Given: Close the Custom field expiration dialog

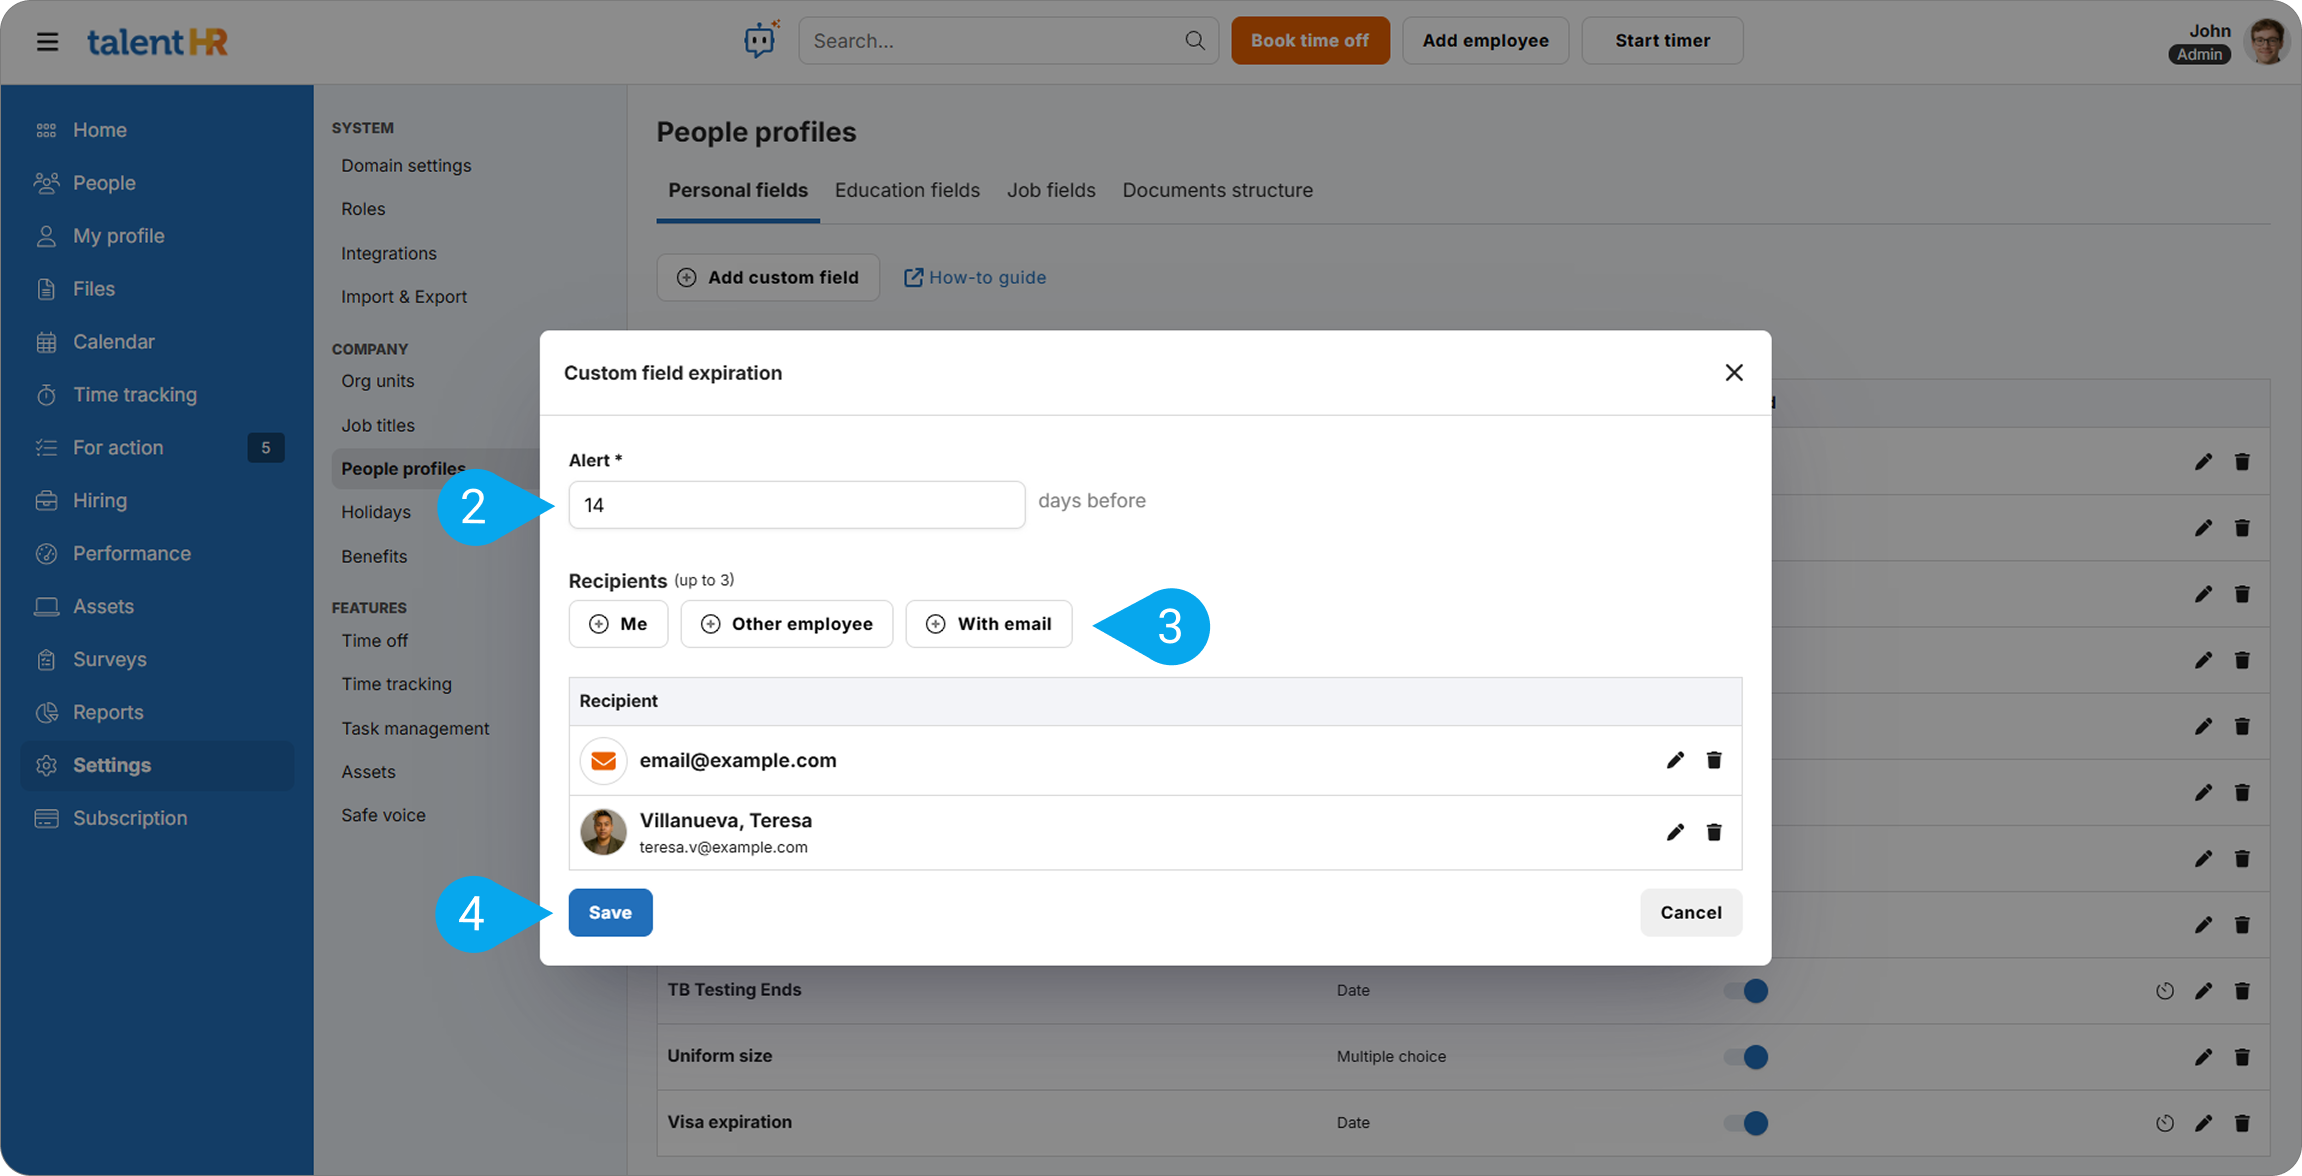Looking at the screenshot, I should pyautogui.click(x=1733, y=372).
